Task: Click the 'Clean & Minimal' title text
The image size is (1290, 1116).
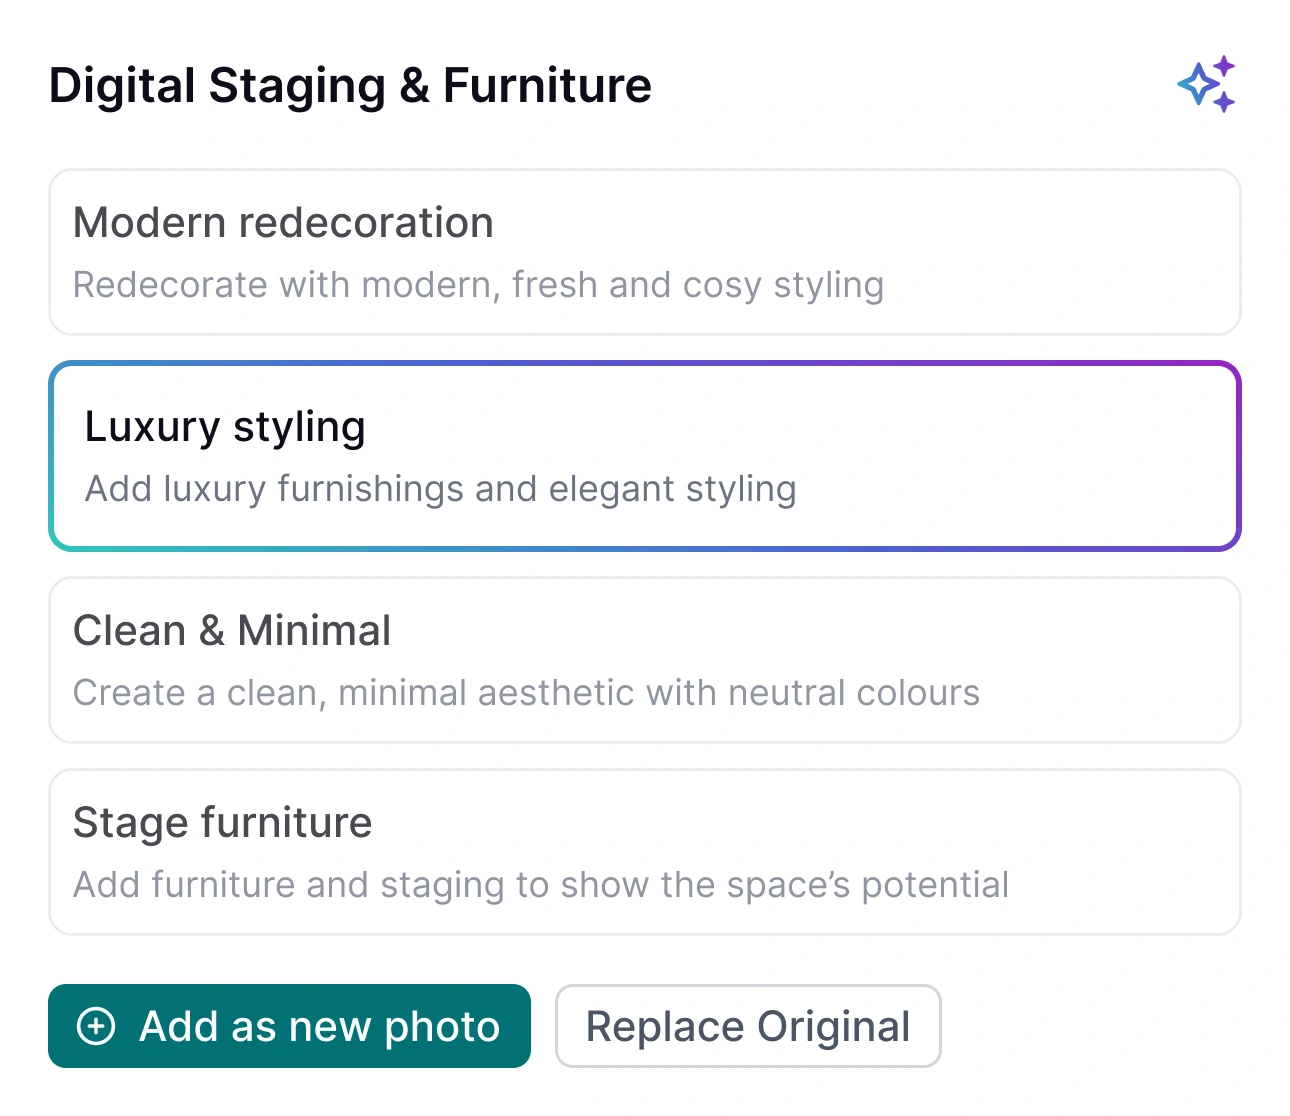Action: (x=232, y=631)
